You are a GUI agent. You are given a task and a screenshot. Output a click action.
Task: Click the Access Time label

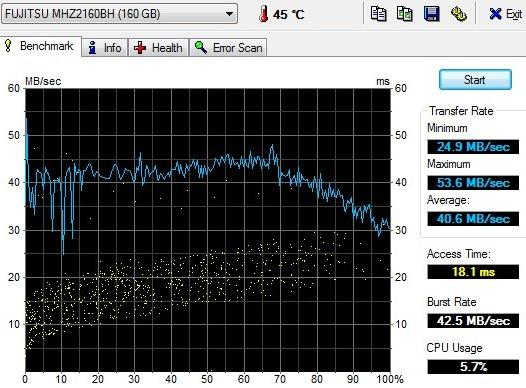459,254
